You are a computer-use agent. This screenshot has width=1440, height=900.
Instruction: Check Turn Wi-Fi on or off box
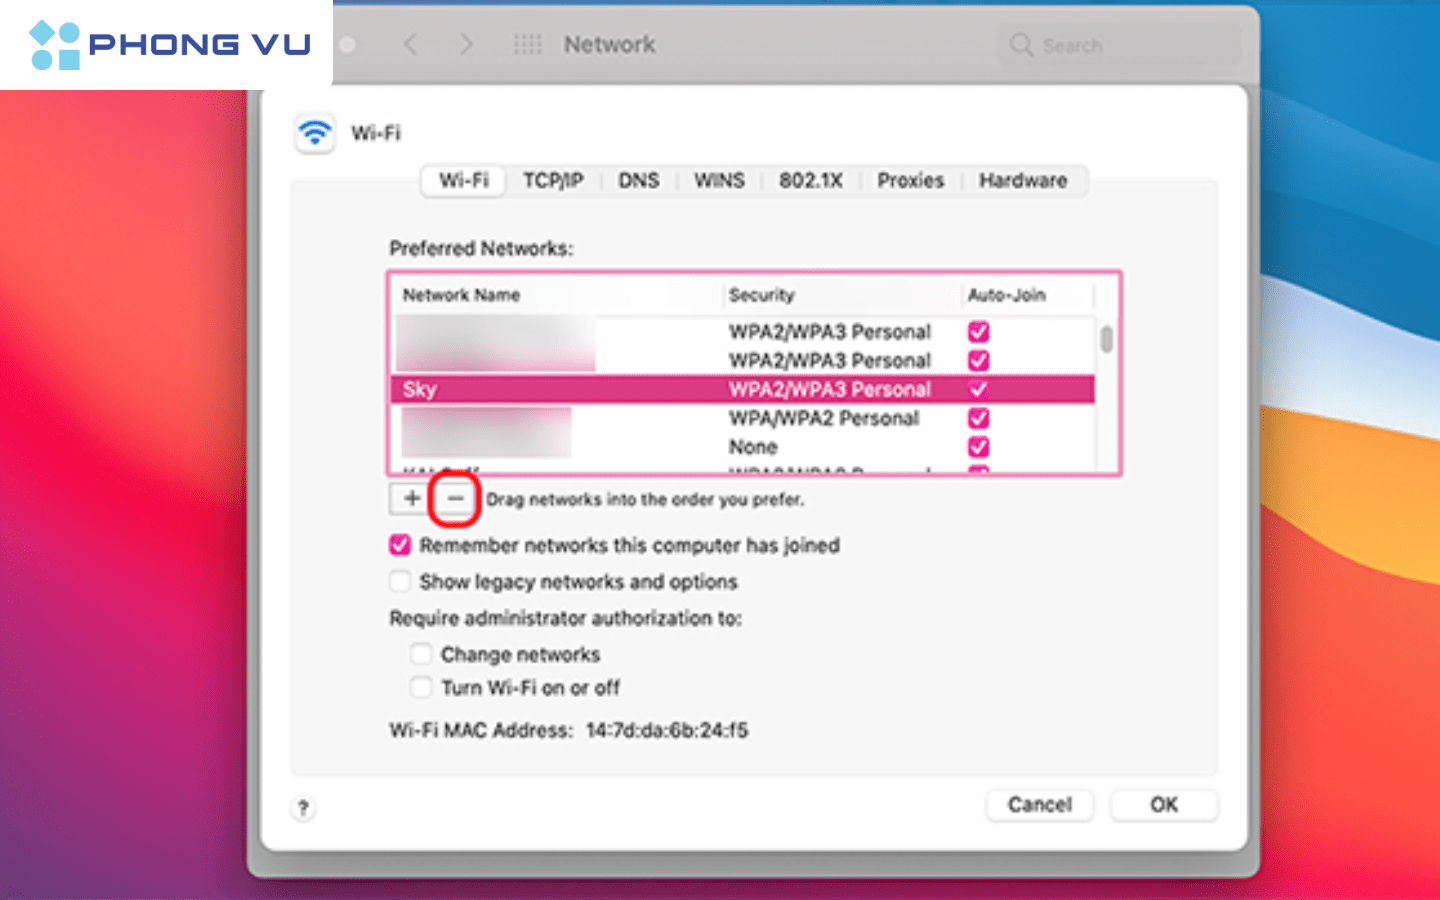421,687
